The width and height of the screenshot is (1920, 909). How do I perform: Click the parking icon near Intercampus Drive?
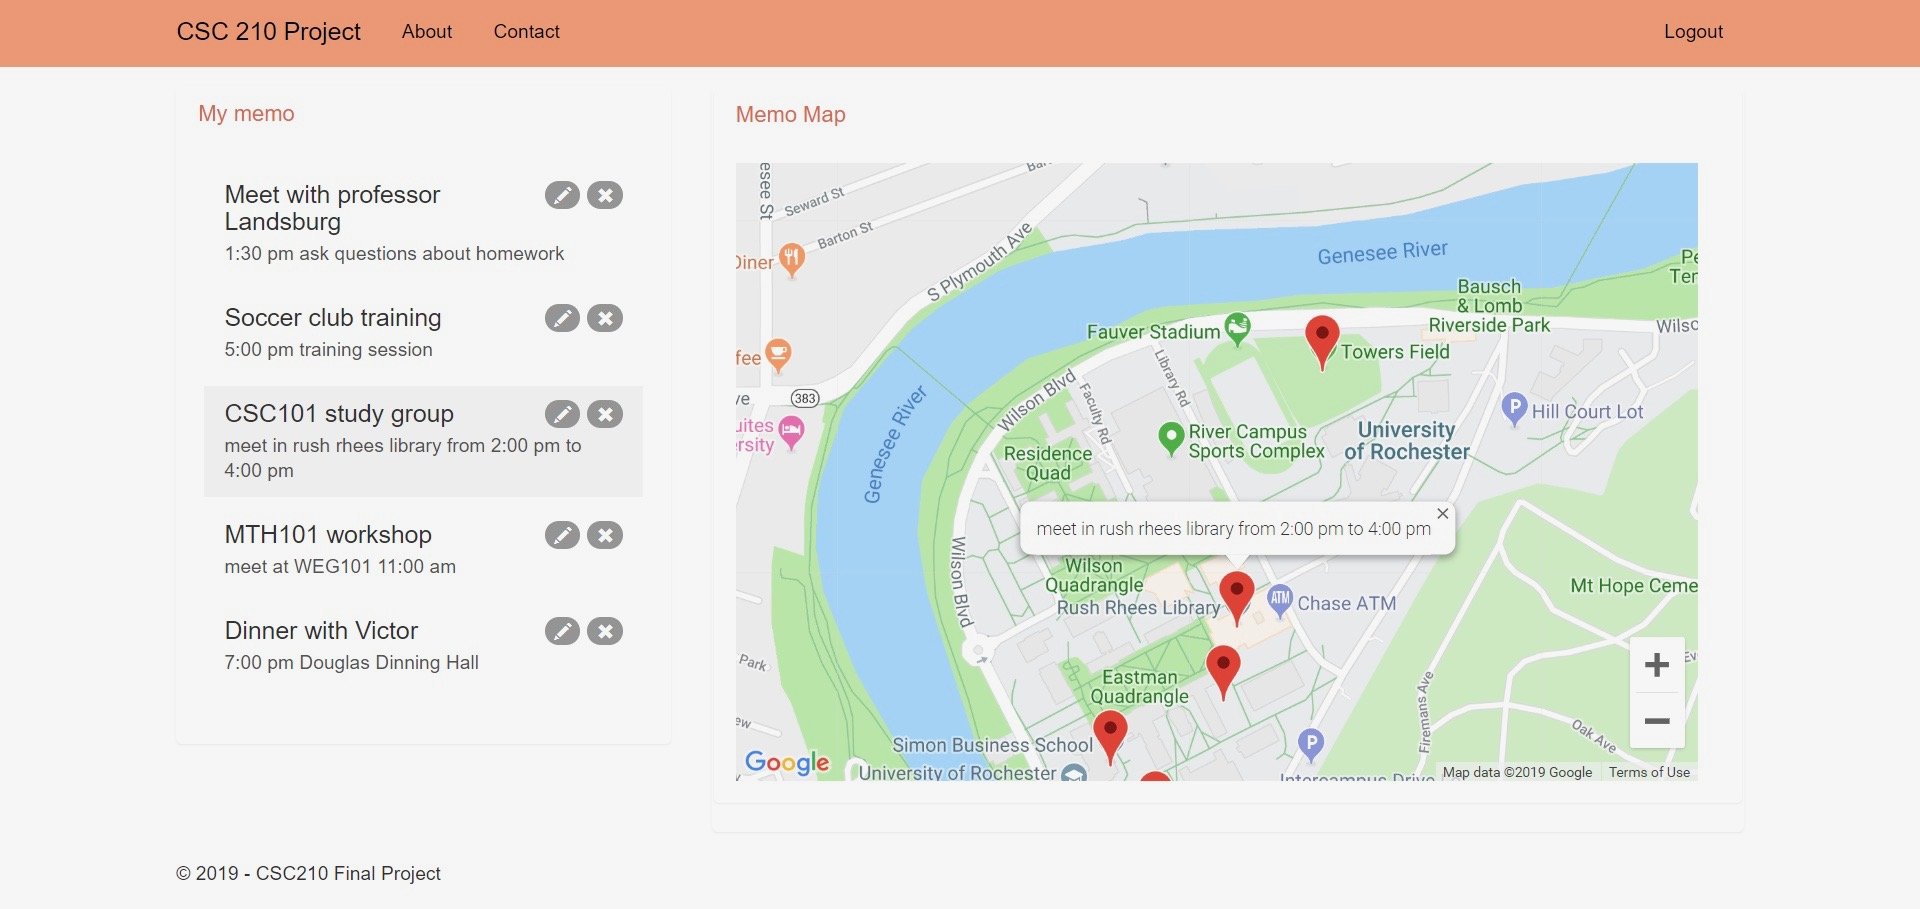(1311, 744)
